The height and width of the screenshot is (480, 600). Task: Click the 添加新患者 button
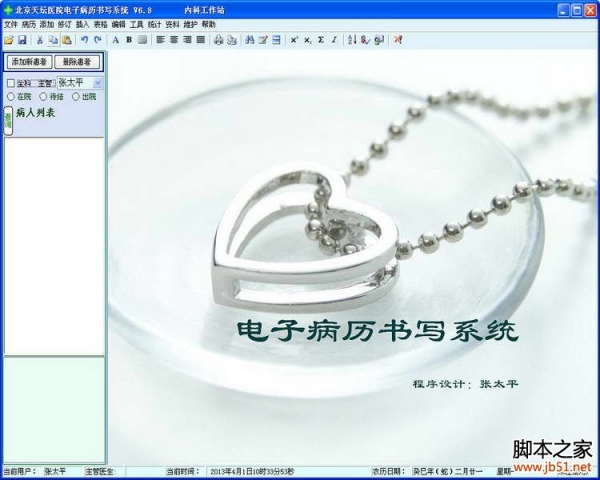[29, 62]
